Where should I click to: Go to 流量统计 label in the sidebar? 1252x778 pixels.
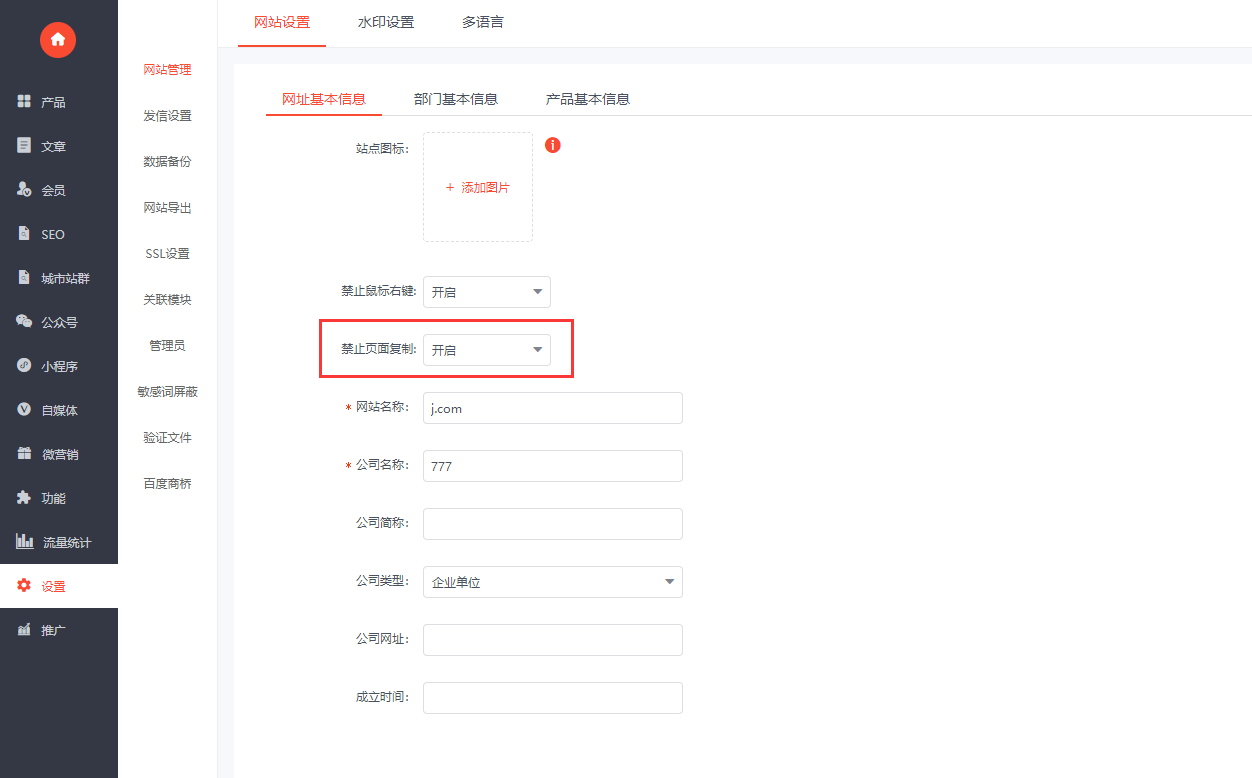tap(67, 542)
